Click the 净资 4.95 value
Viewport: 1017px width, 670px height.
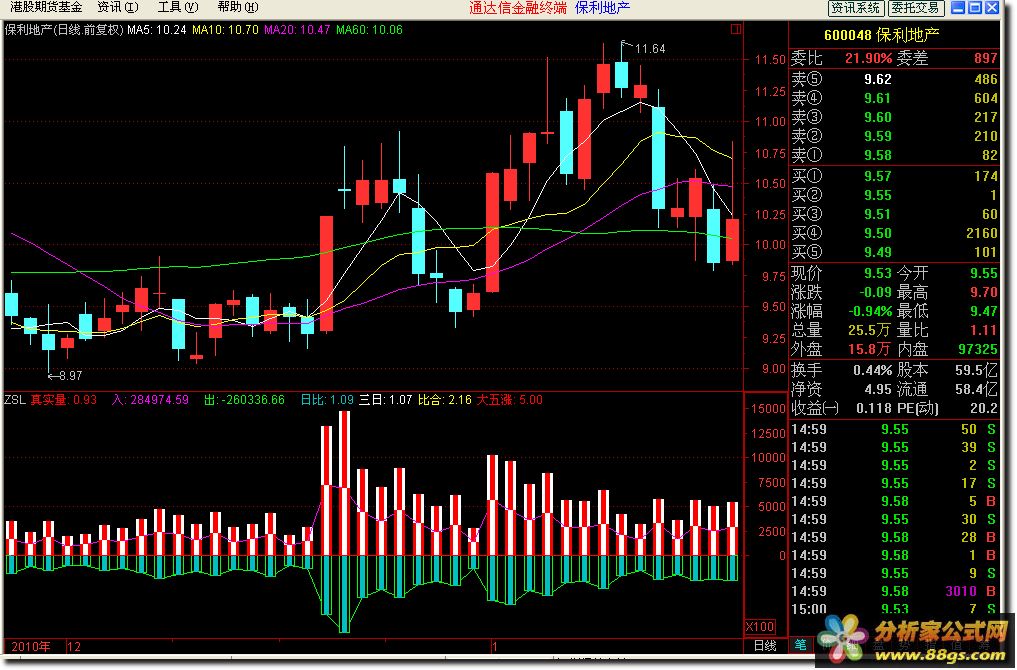click(x=878, y=389)
